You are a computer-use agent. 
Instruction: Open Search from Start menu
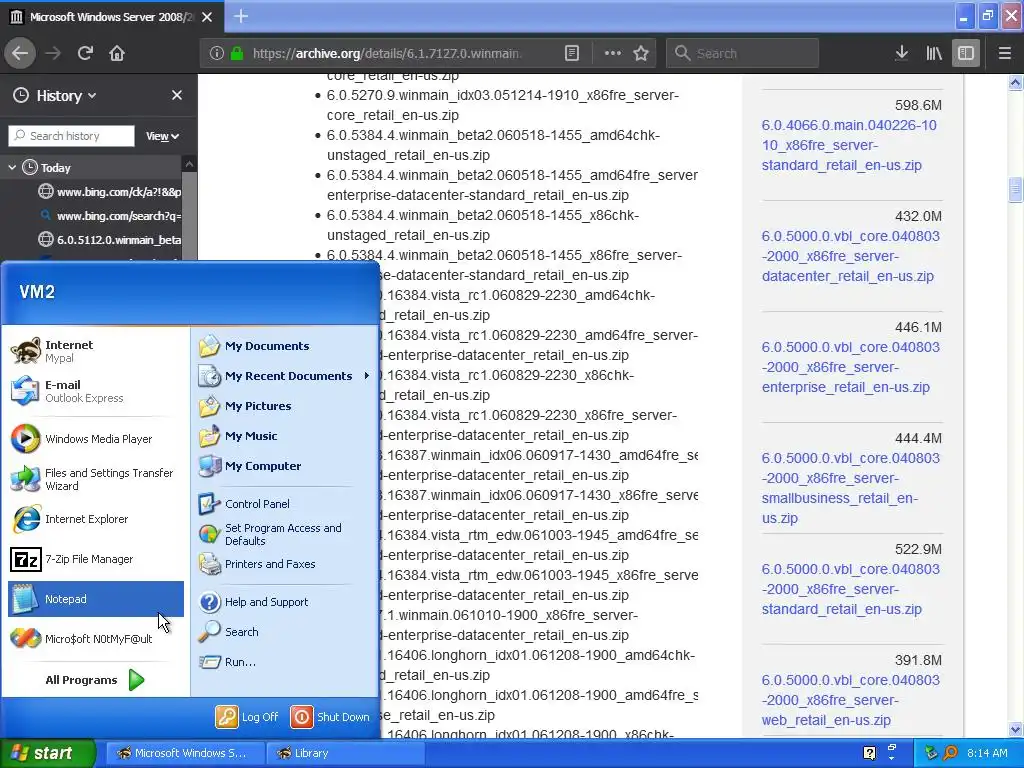click(x=284, y=632)
